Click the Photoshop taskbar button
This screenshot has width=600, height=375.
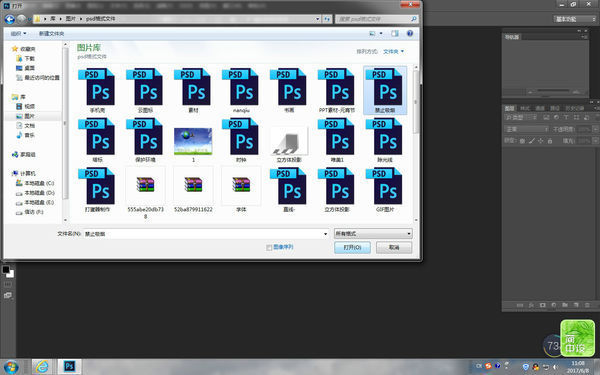click(x=69, y=367)
